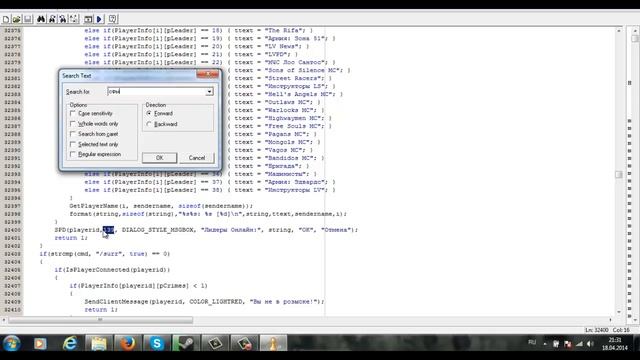Click the Save file toolbar icon
This screenshot has height=360, width=640.
click(28, 19)
